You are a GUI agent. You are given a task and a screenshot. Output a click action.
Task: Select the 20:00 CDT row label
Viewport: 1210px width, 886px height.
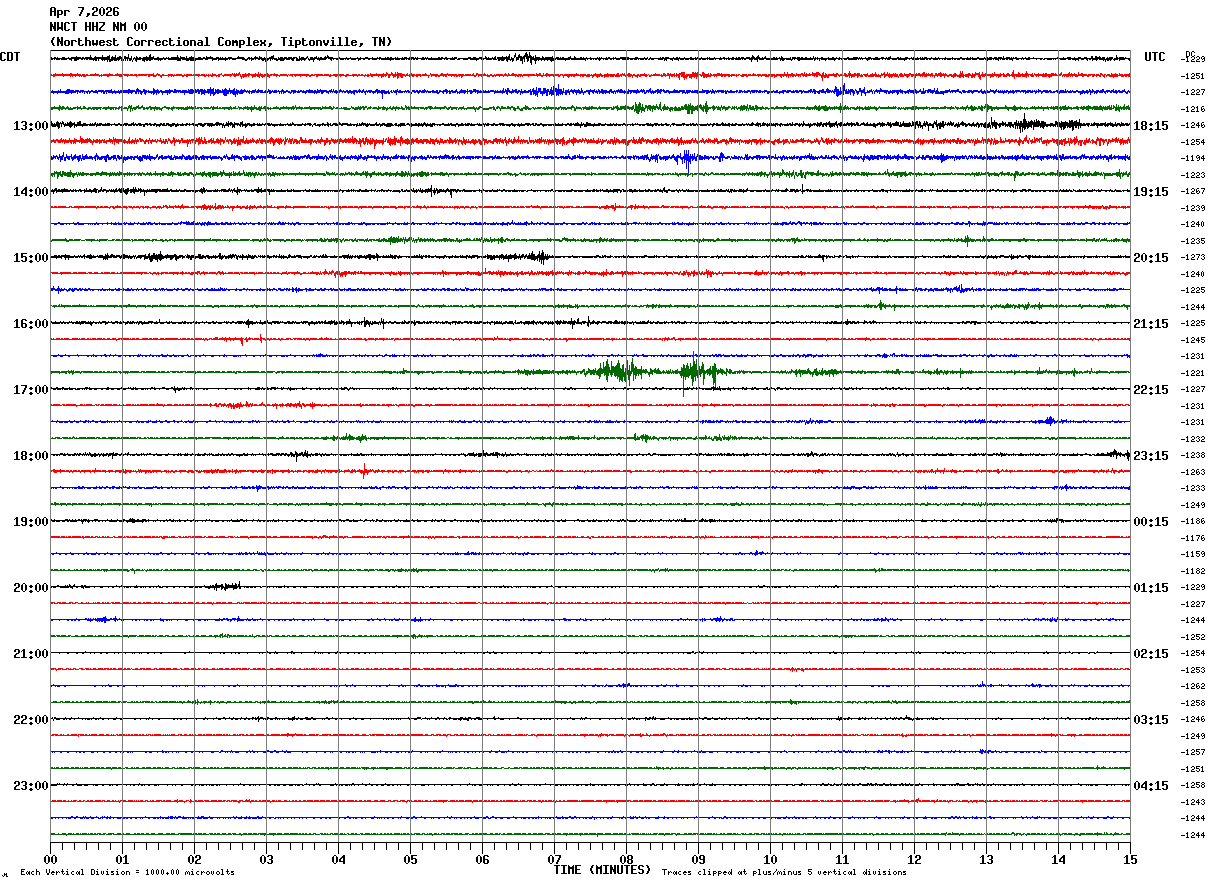point(31,588)
